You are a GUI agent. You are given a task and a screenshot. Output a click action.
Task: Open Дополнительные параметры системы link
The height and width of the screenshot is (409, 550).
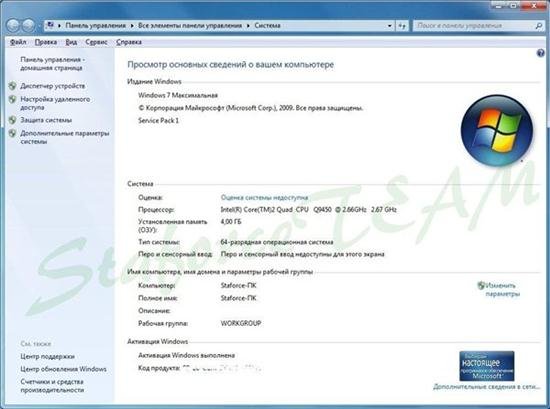(65, 137)
